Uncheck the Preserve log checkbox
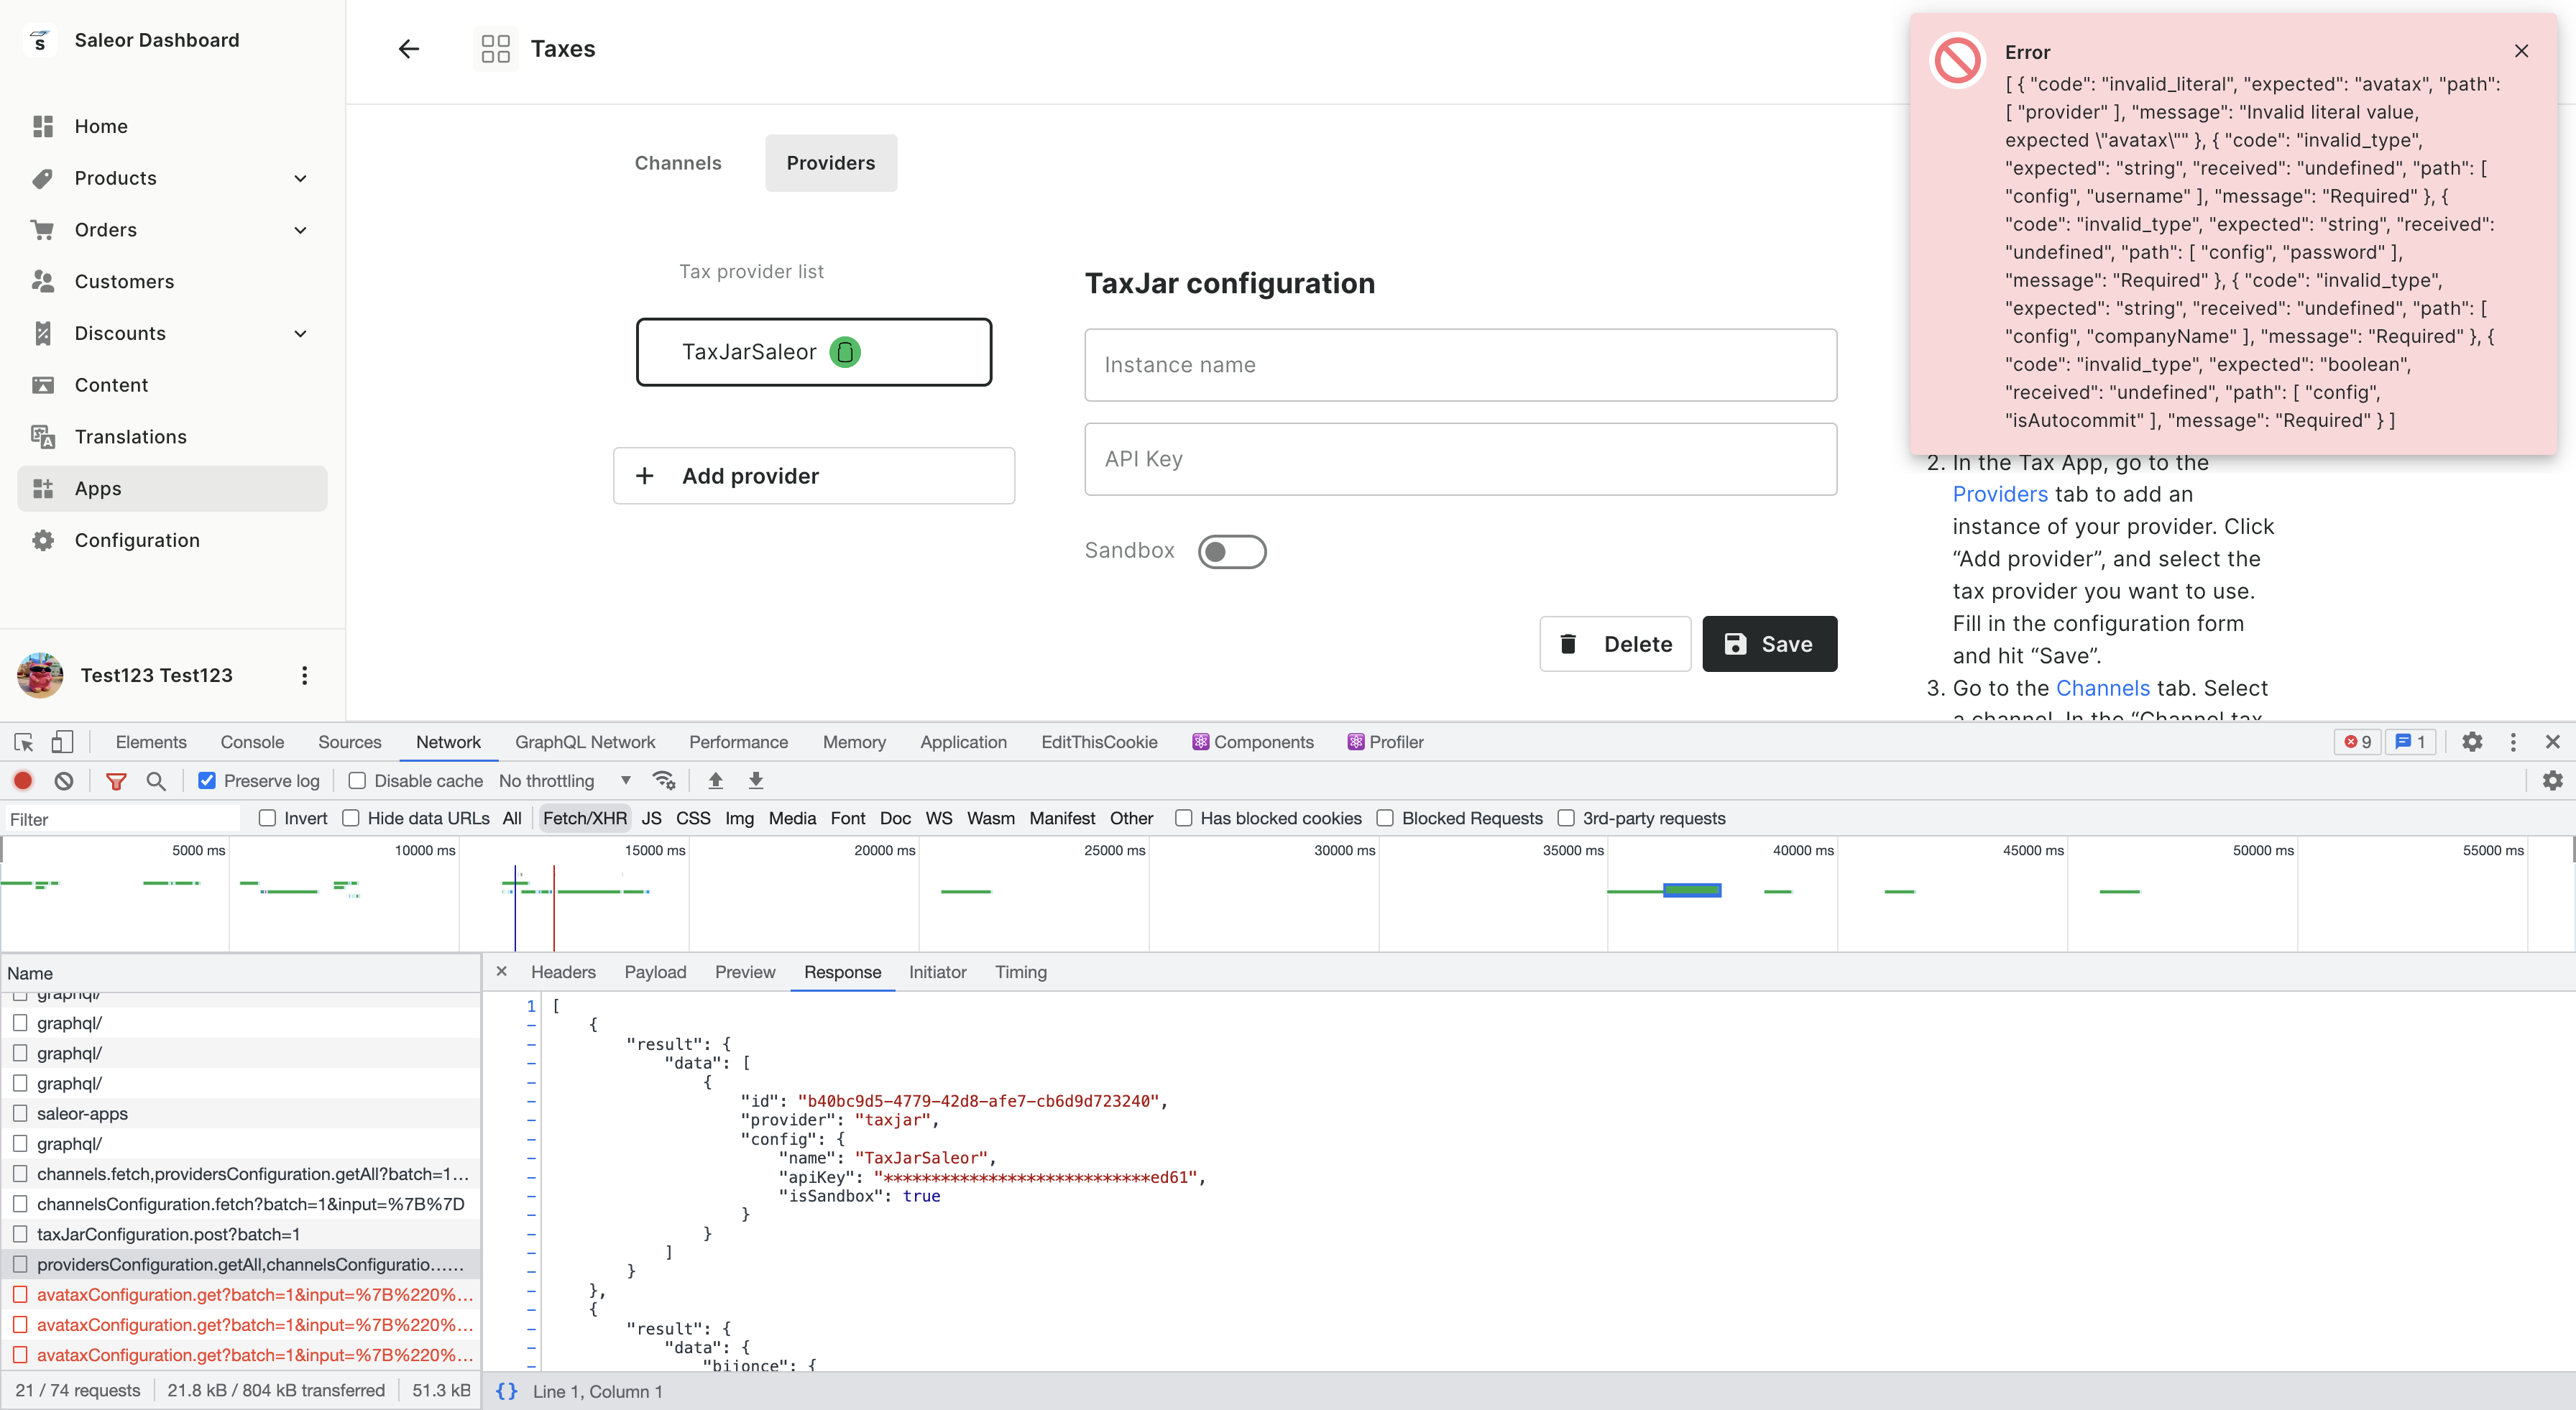2576x1410 pixels. (x=206, y=780)
